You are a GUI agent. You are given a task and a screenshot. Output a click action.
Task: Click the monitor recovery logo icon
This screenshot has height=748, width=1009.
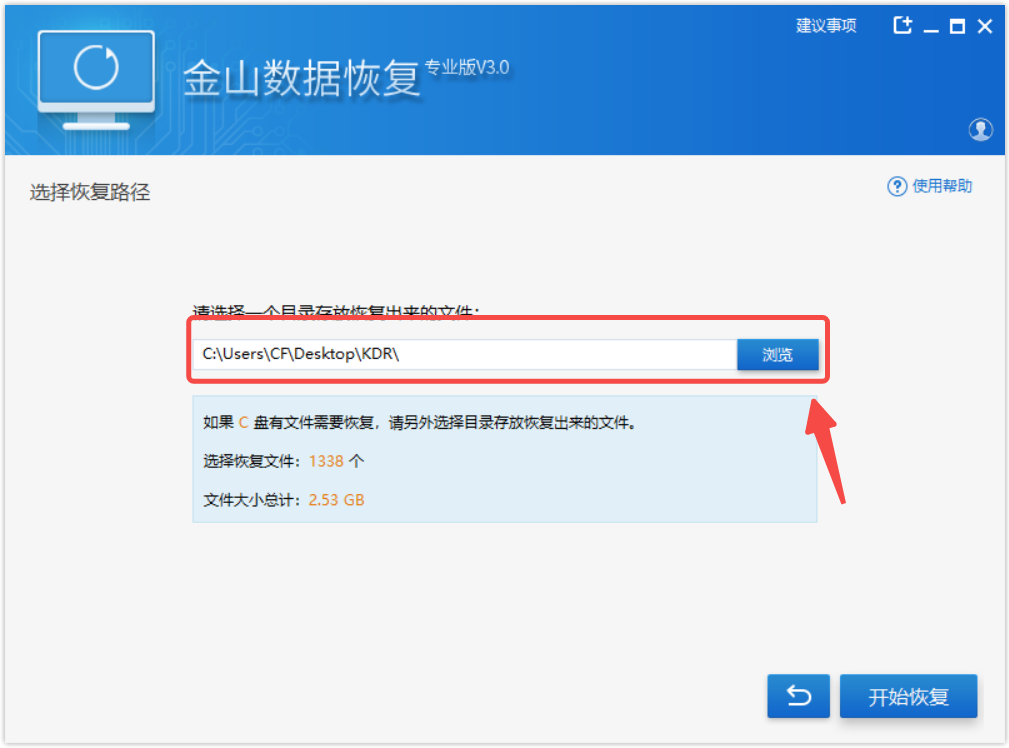coord(96,78)
